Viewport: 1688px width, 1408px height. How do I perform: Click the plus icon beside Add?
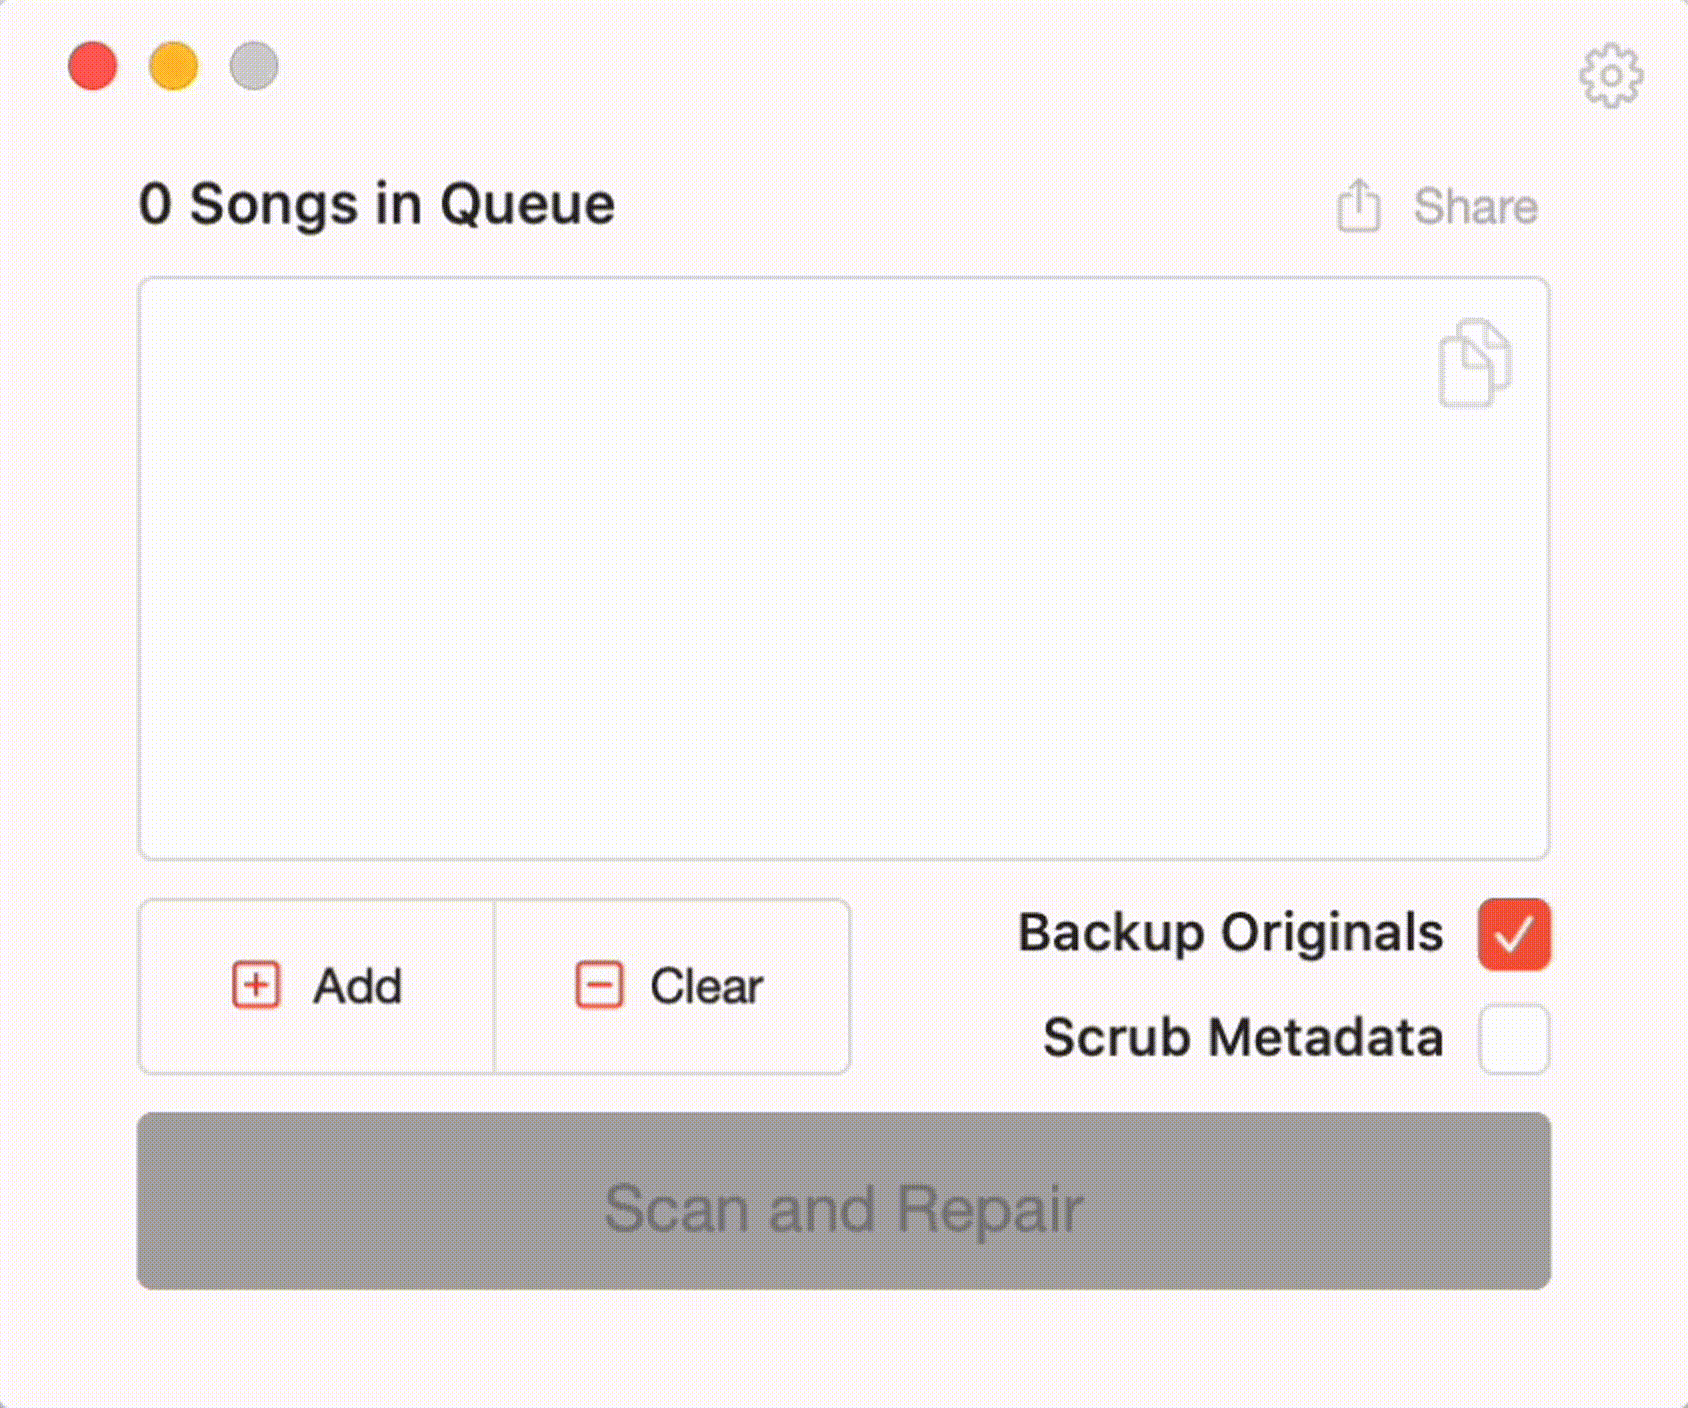(x=256, y=986)
